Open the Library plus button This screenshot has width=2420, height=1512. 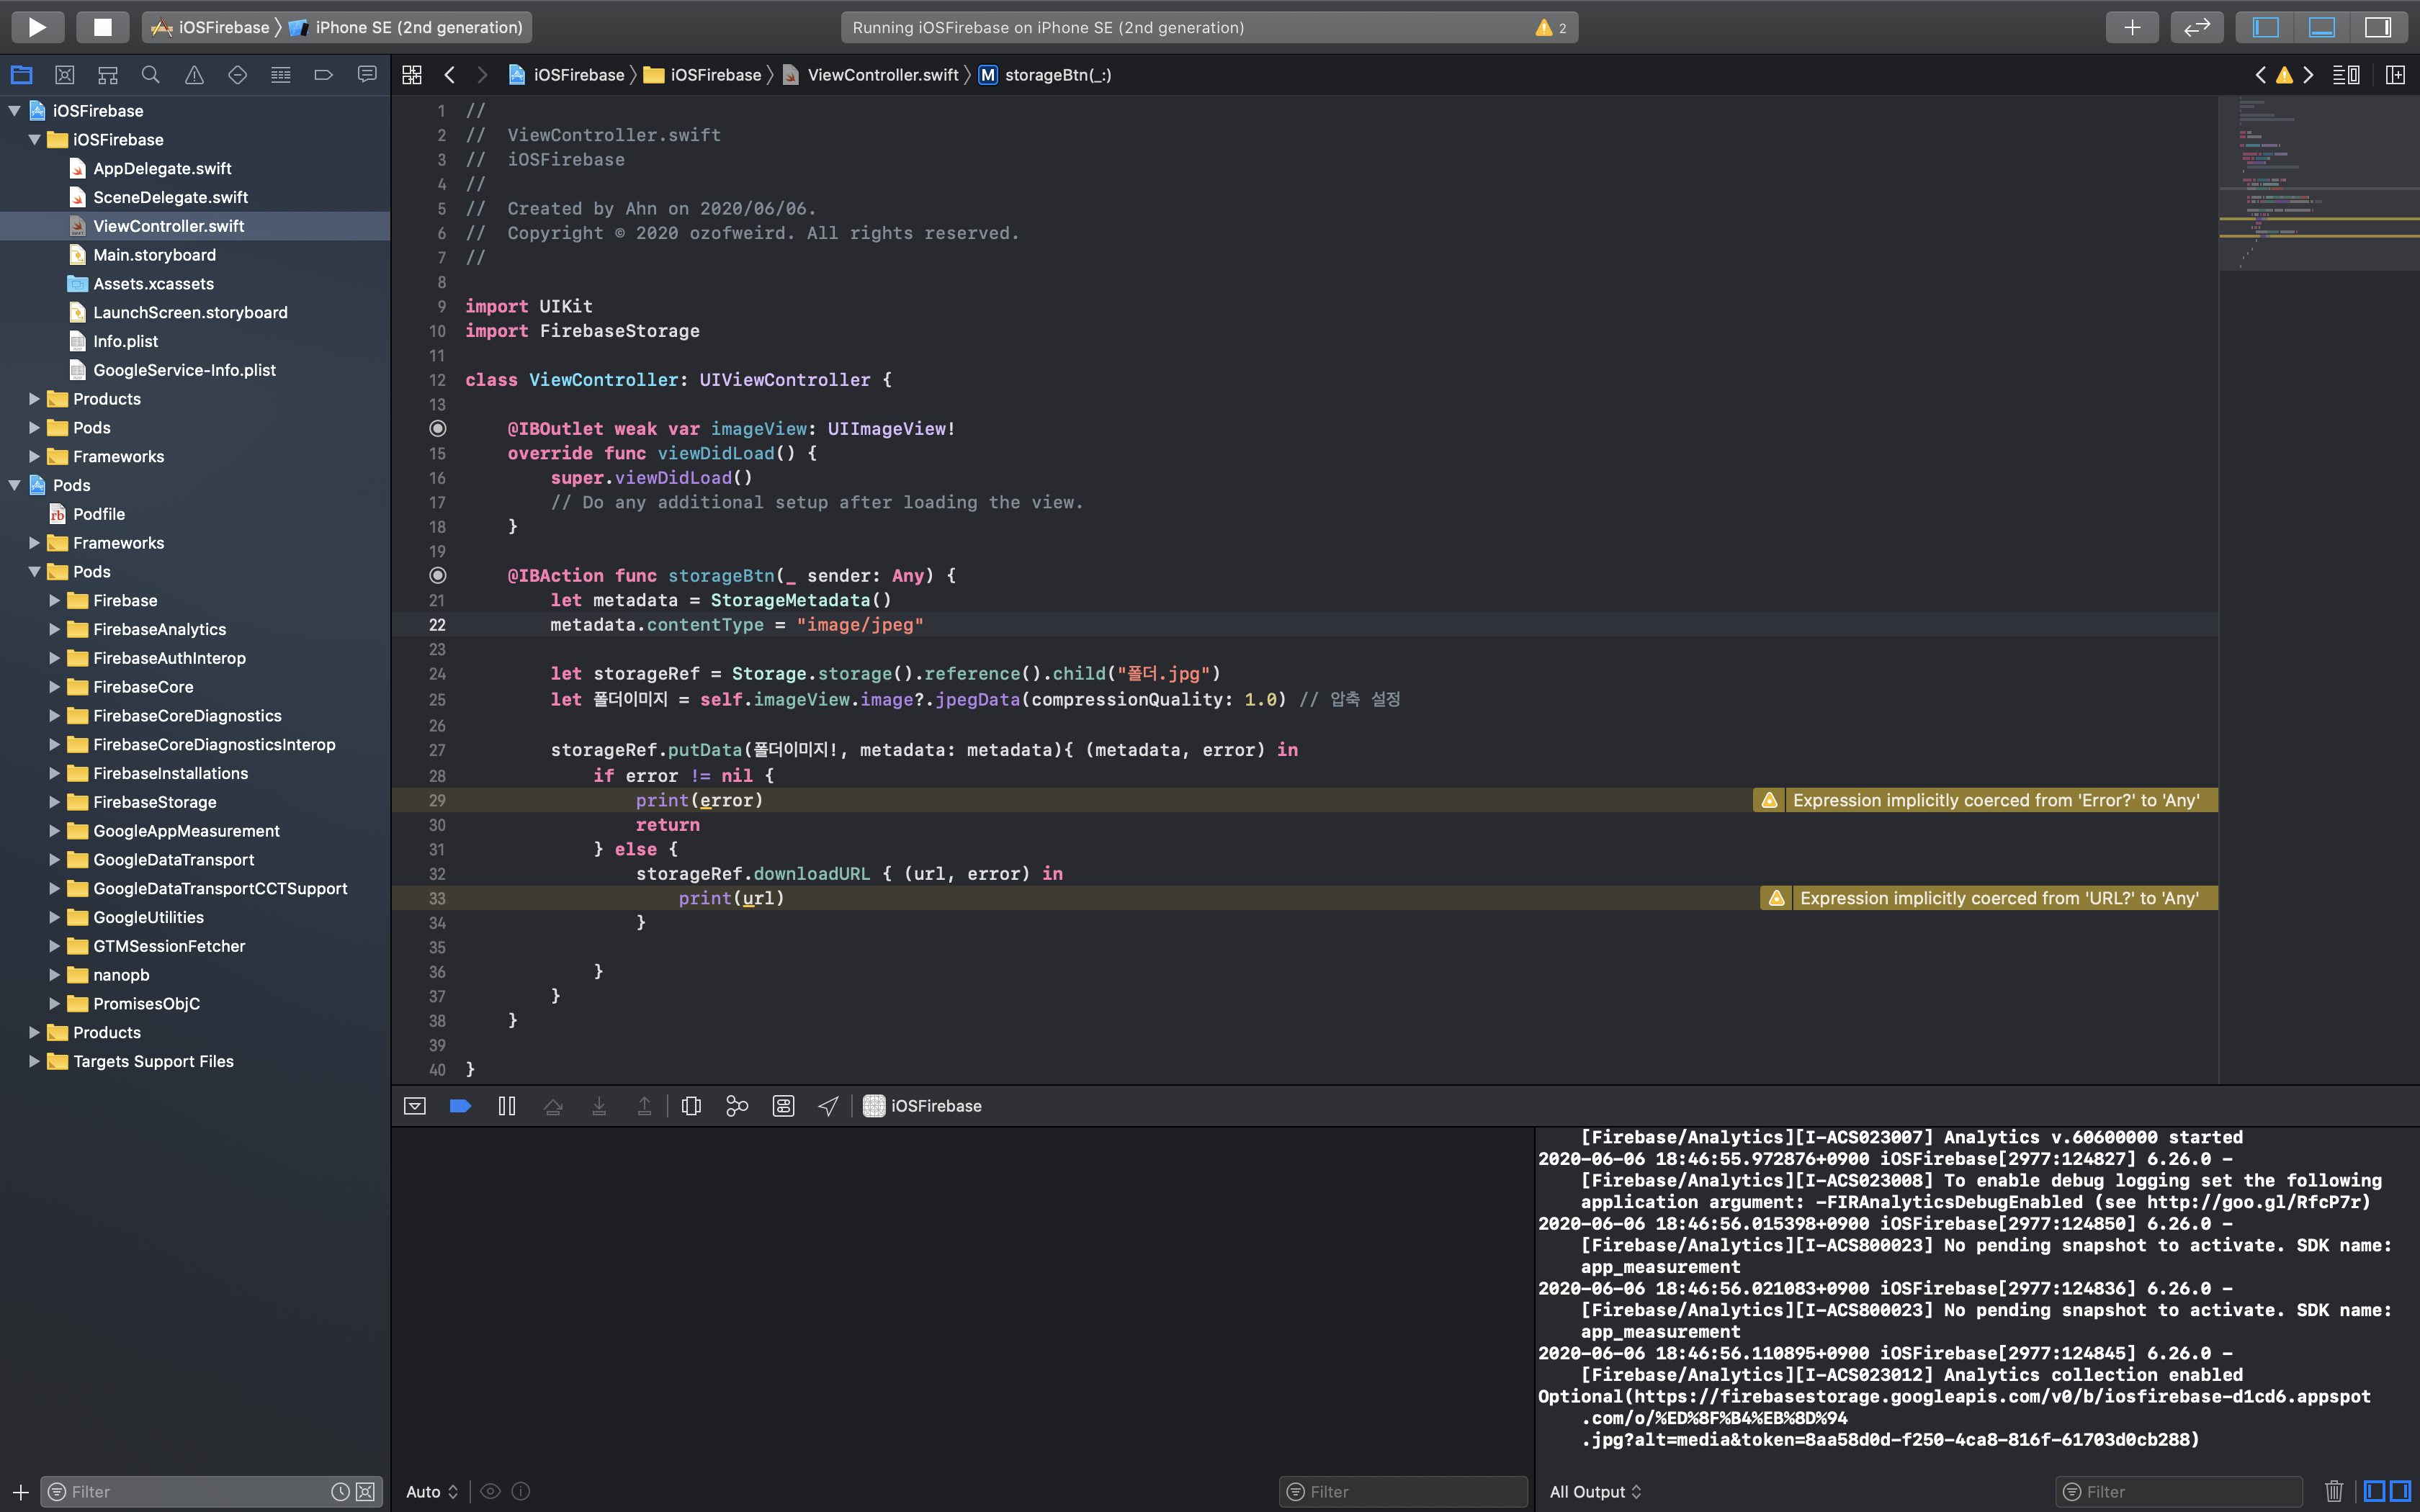(2132, 27)
